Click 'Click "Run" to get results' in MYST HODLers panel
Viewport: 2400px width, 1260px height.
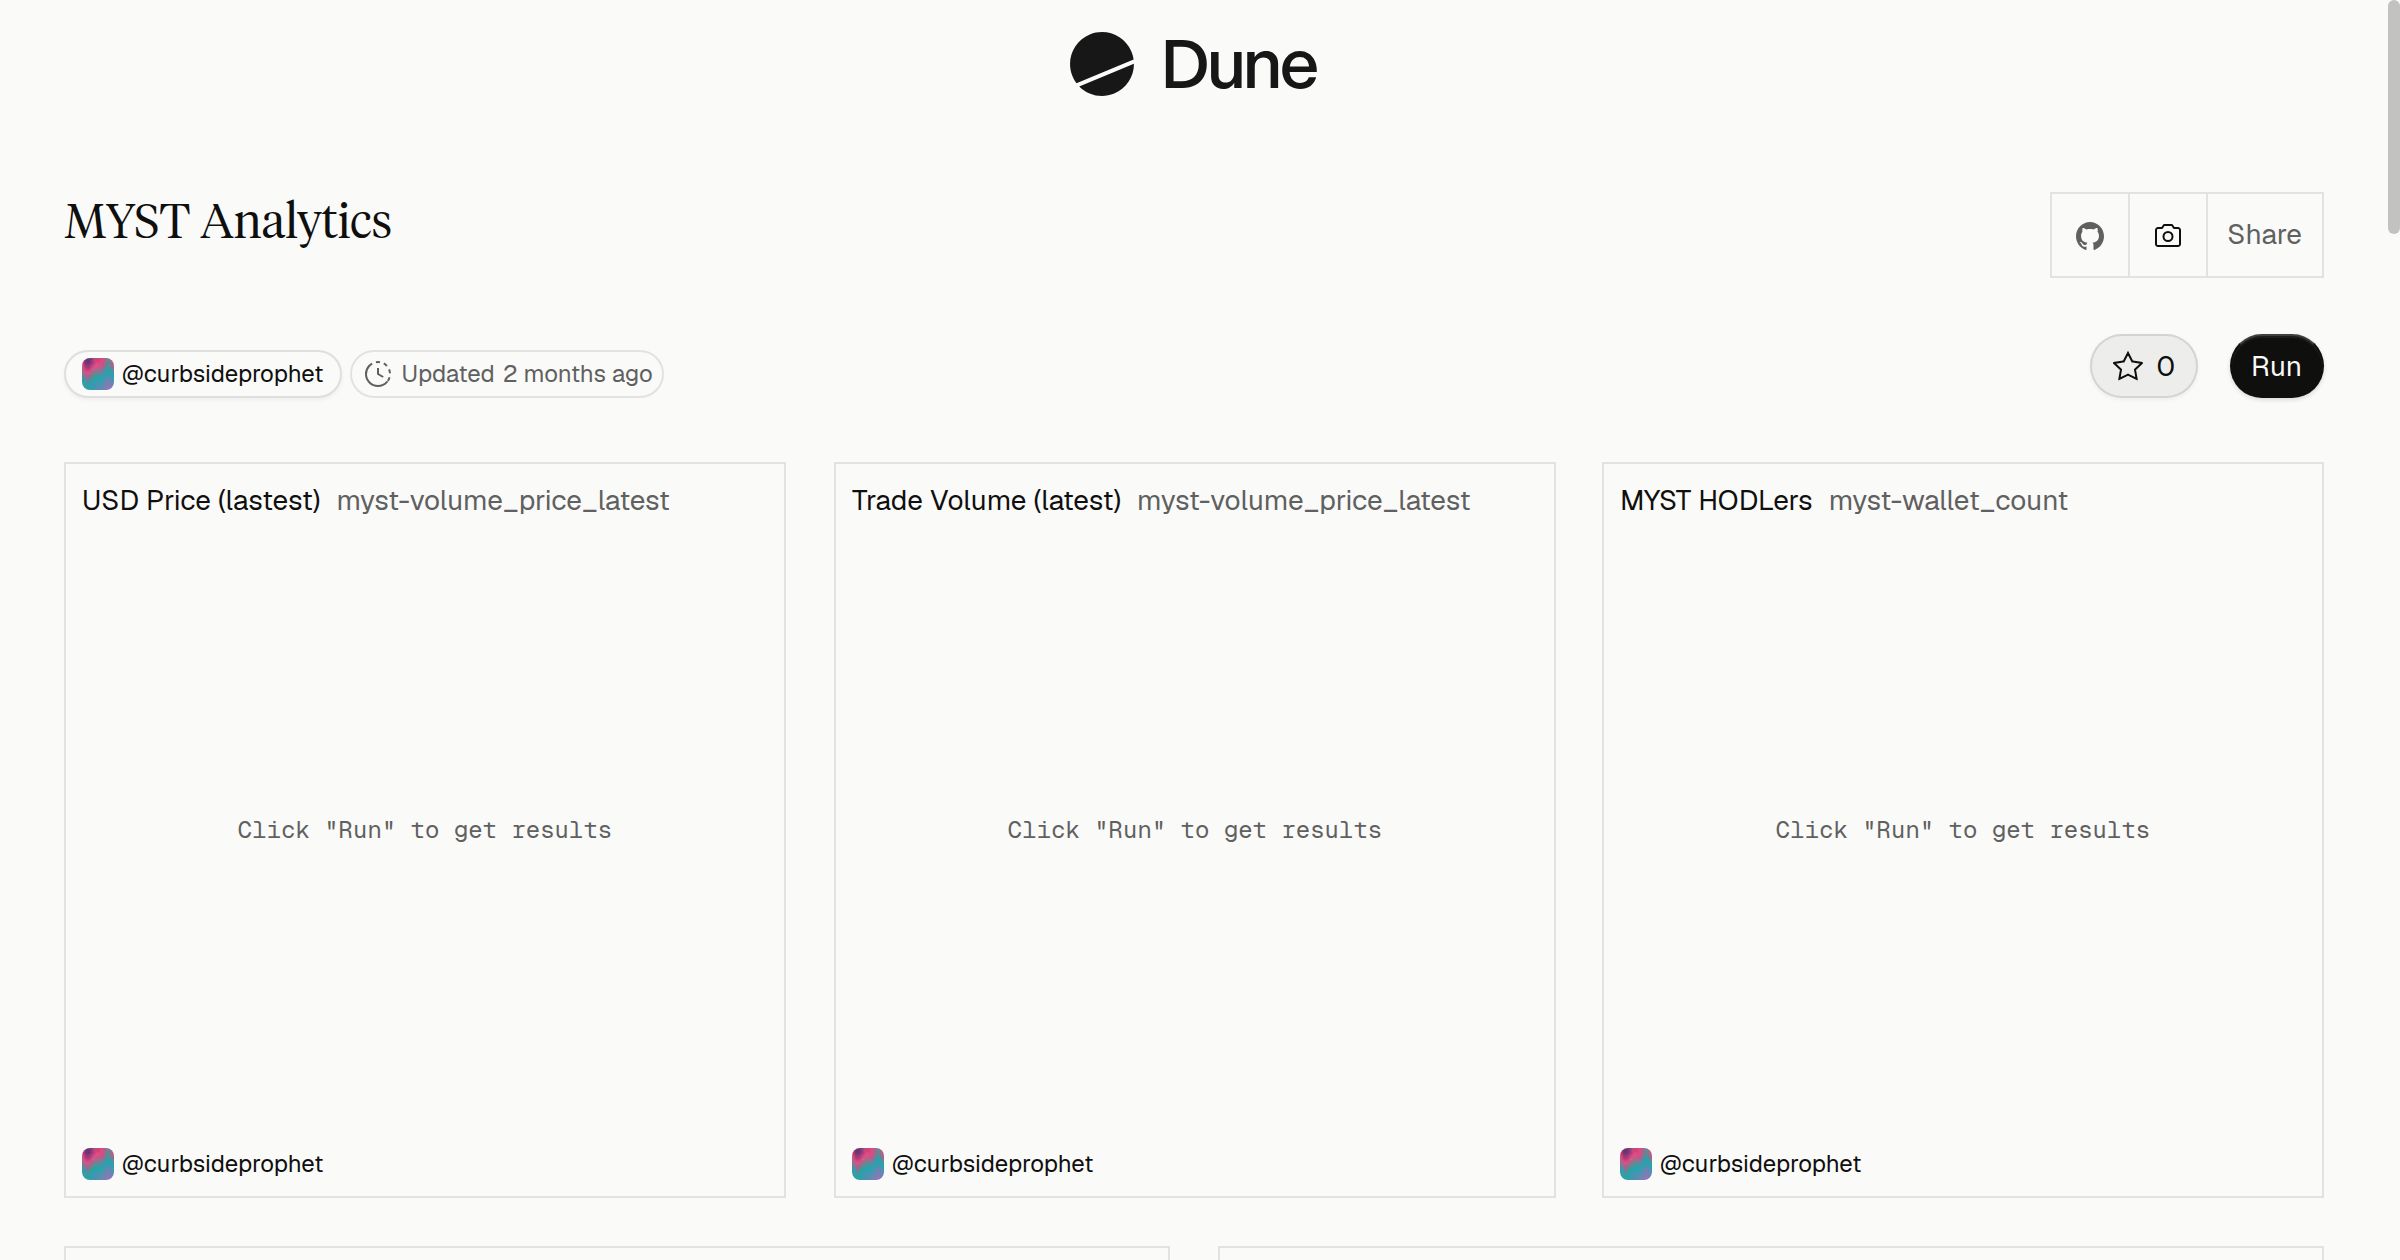coord(1962,830)
